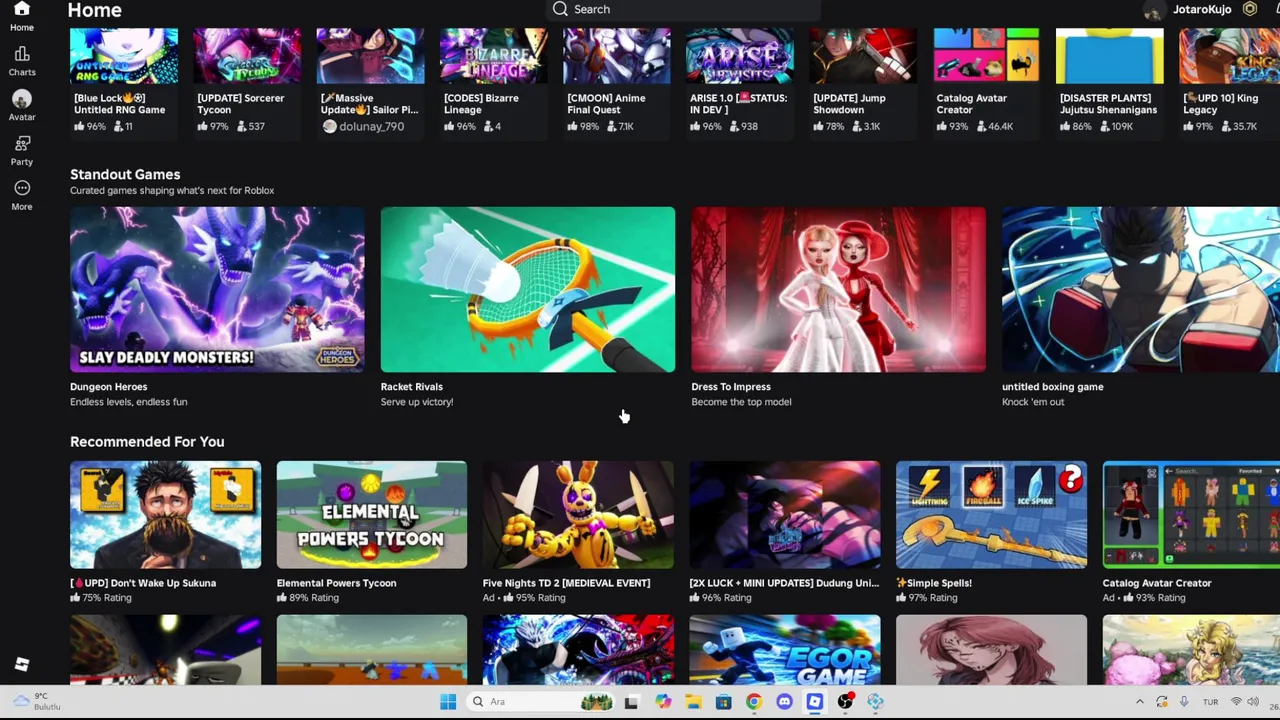Click Bizarre Lineage top thumbnail

point(493,56)
